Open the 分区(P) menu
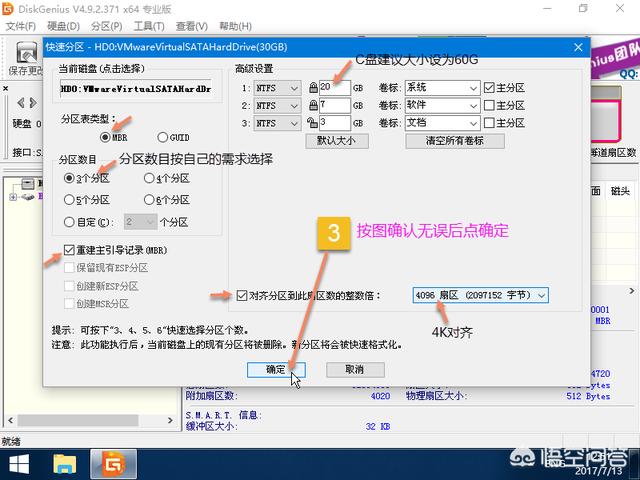Viewport: 640px width, 480px height. tap(107, 27)
